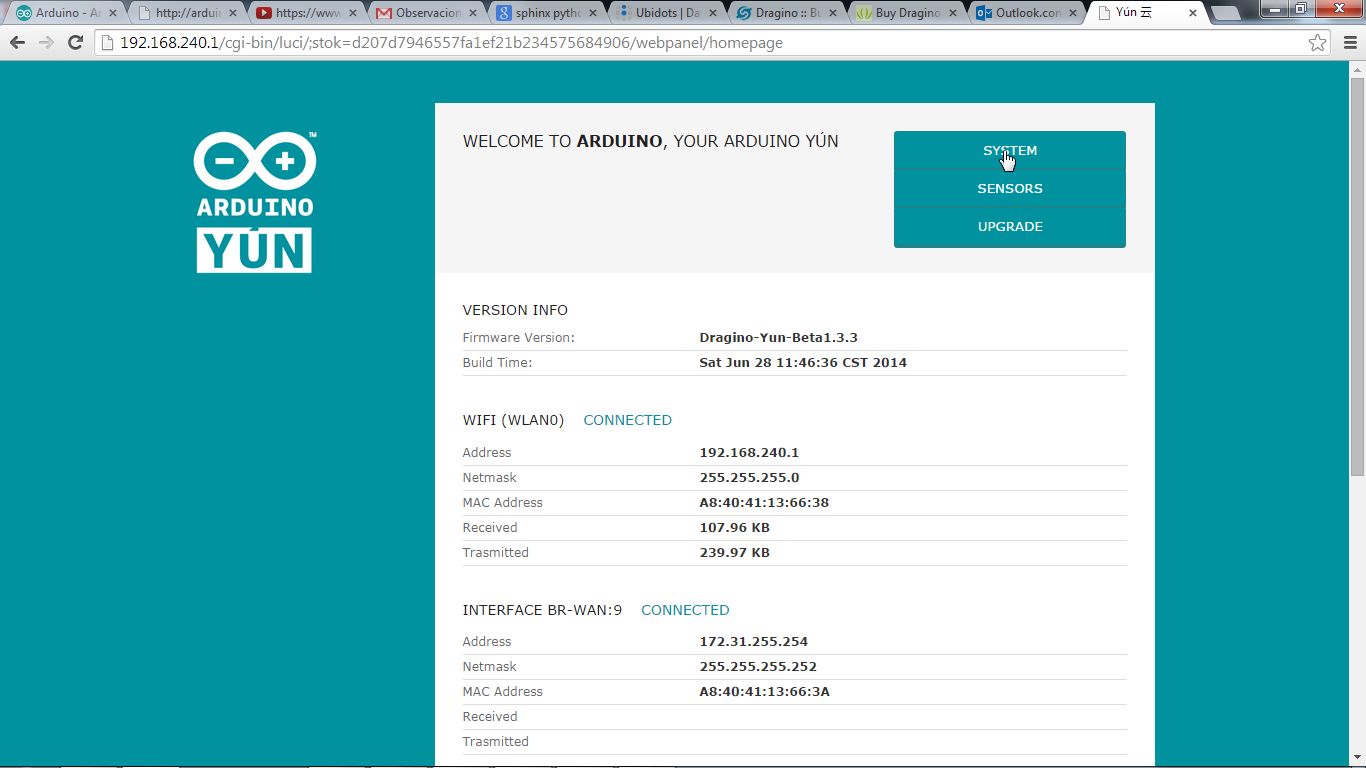Open the SENSORS page
This screenshot has height=768, width=1366.
pyautogui.click(x=1010, y=188)
